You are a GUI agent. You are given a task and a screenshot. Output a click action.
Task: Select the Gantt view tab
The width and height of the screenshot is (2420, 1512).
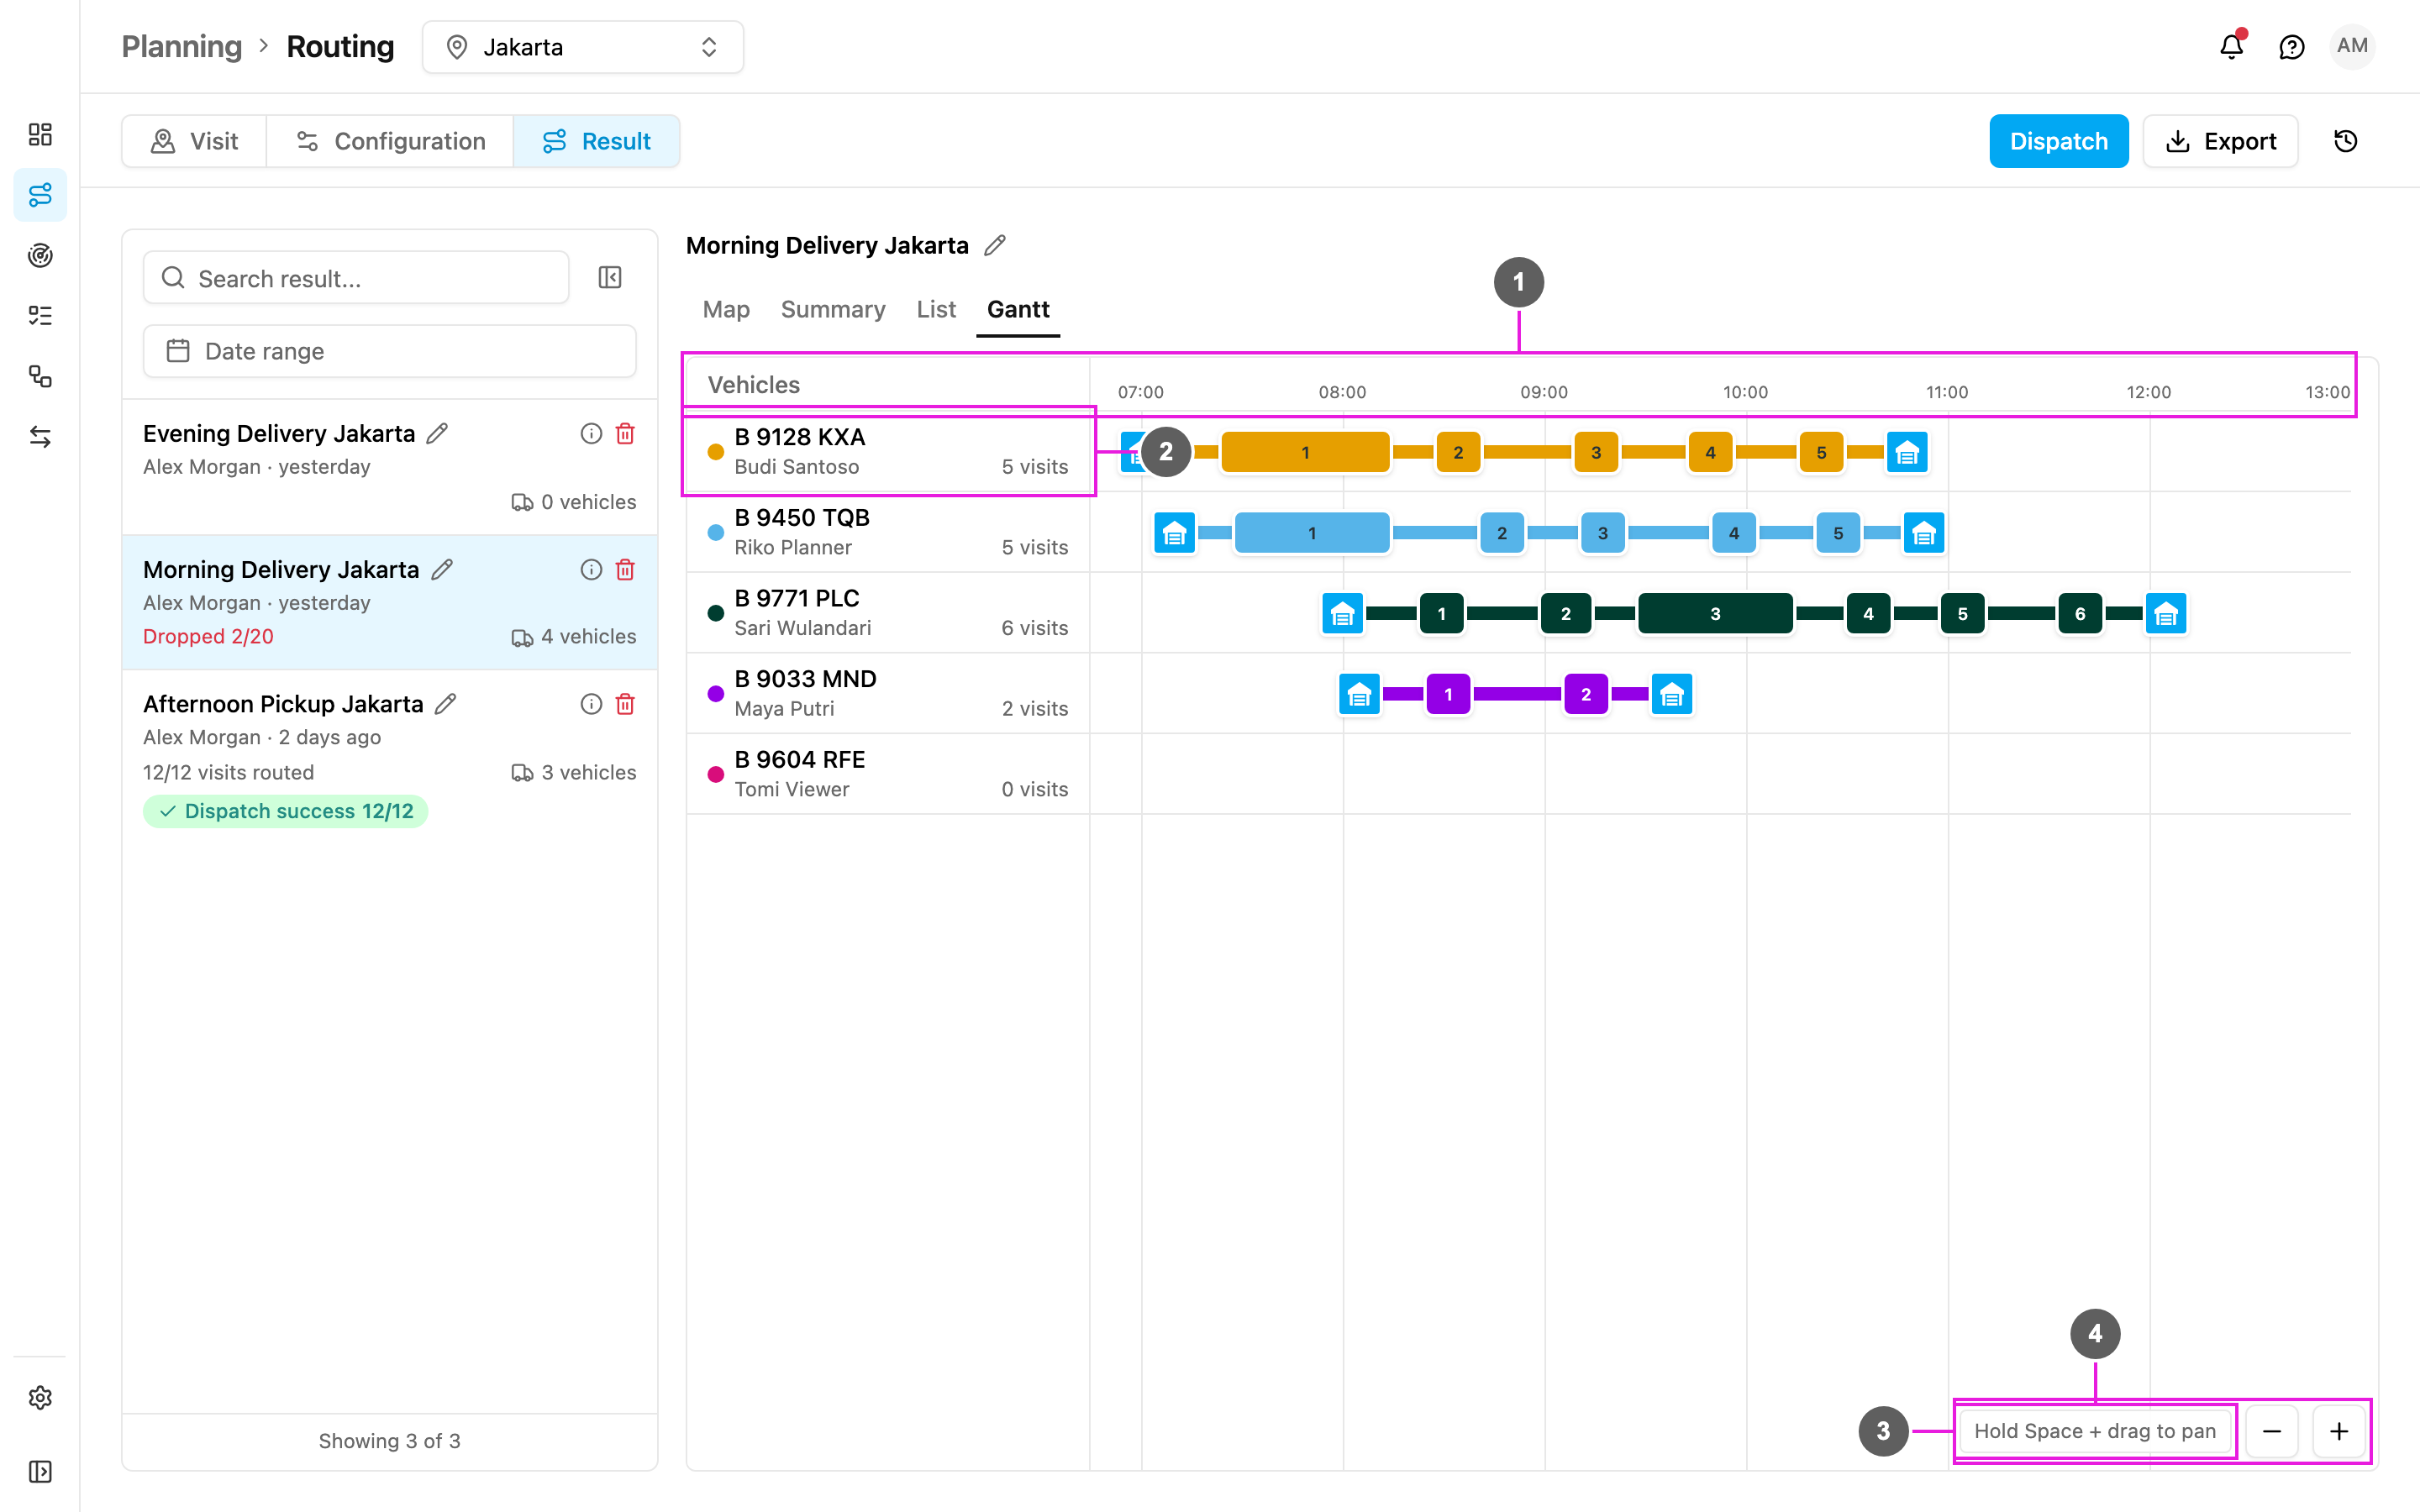[1018, 309]
